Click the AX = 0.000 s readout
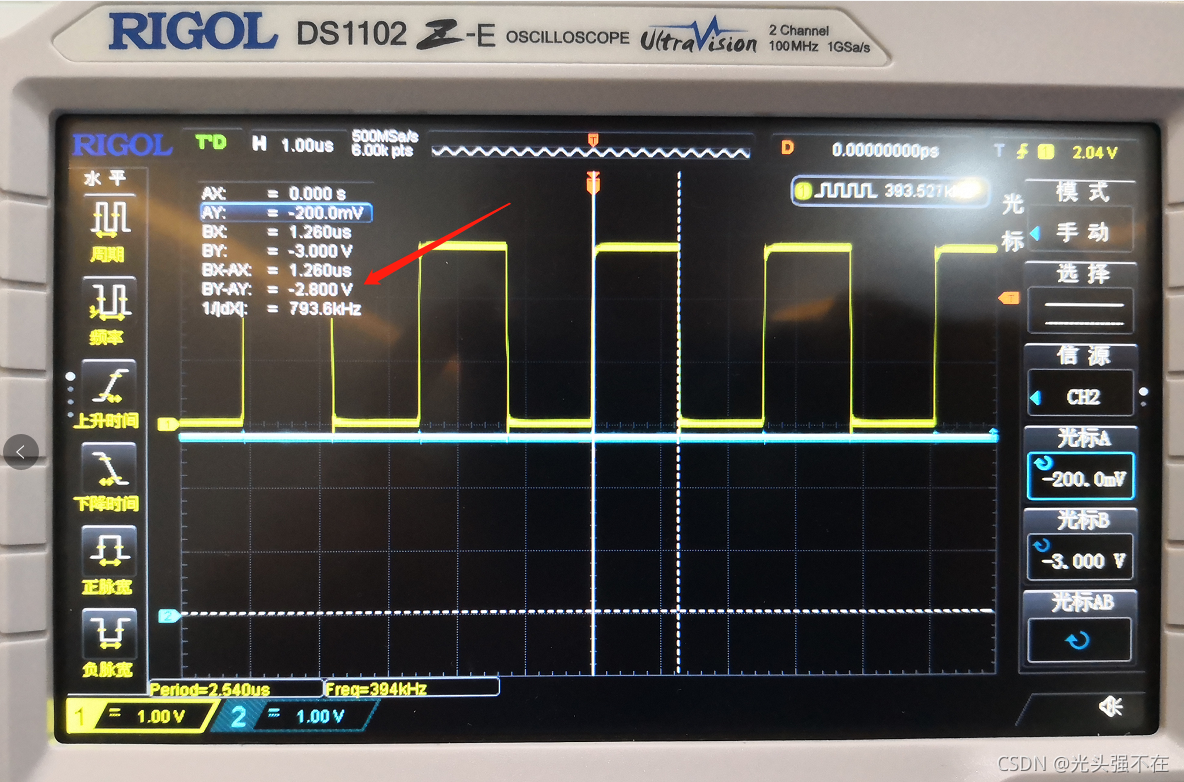Image resolution: width=1184 pixels, height=782 pixels. (x=273, y=193)
